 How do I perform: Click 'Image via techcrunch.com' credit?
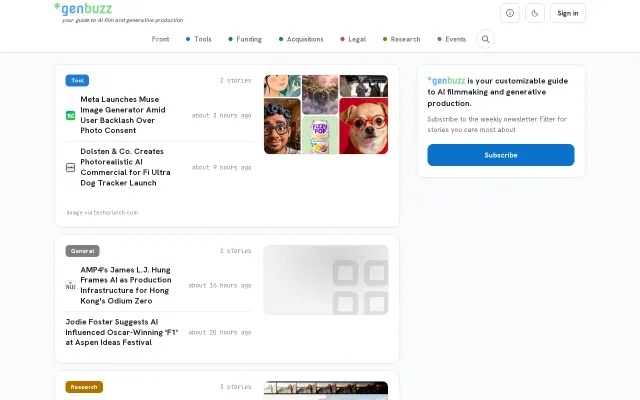(x=102, y=213)
